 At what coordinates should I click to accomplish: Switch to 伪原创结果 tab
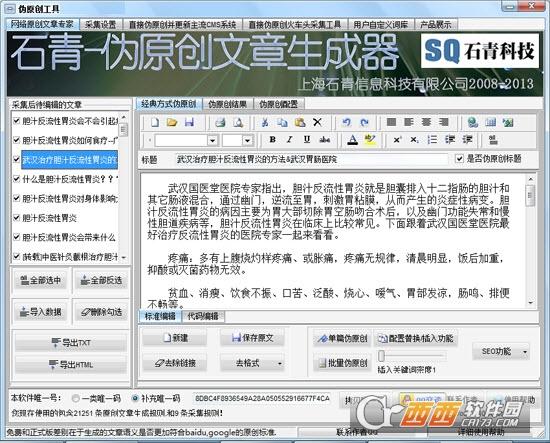(x=227, y=104)
